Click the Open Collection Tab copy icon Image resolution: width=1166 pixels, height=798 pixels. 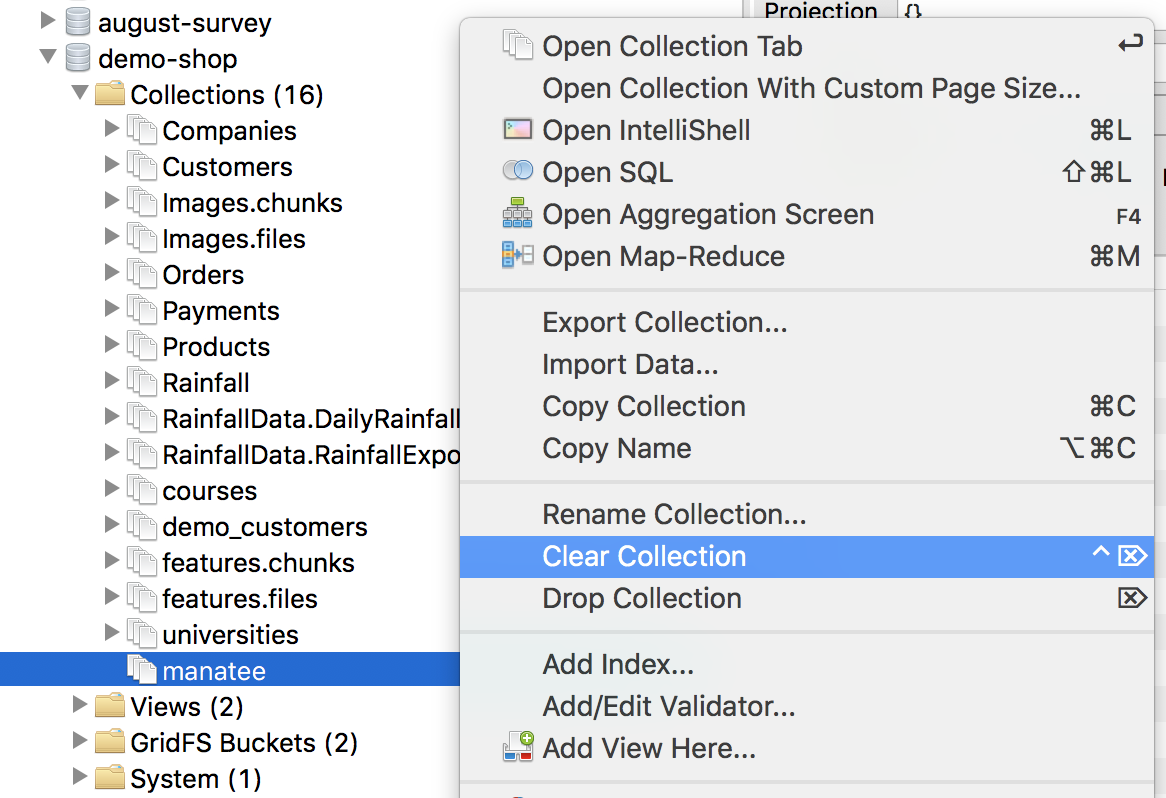coord(517,45)
